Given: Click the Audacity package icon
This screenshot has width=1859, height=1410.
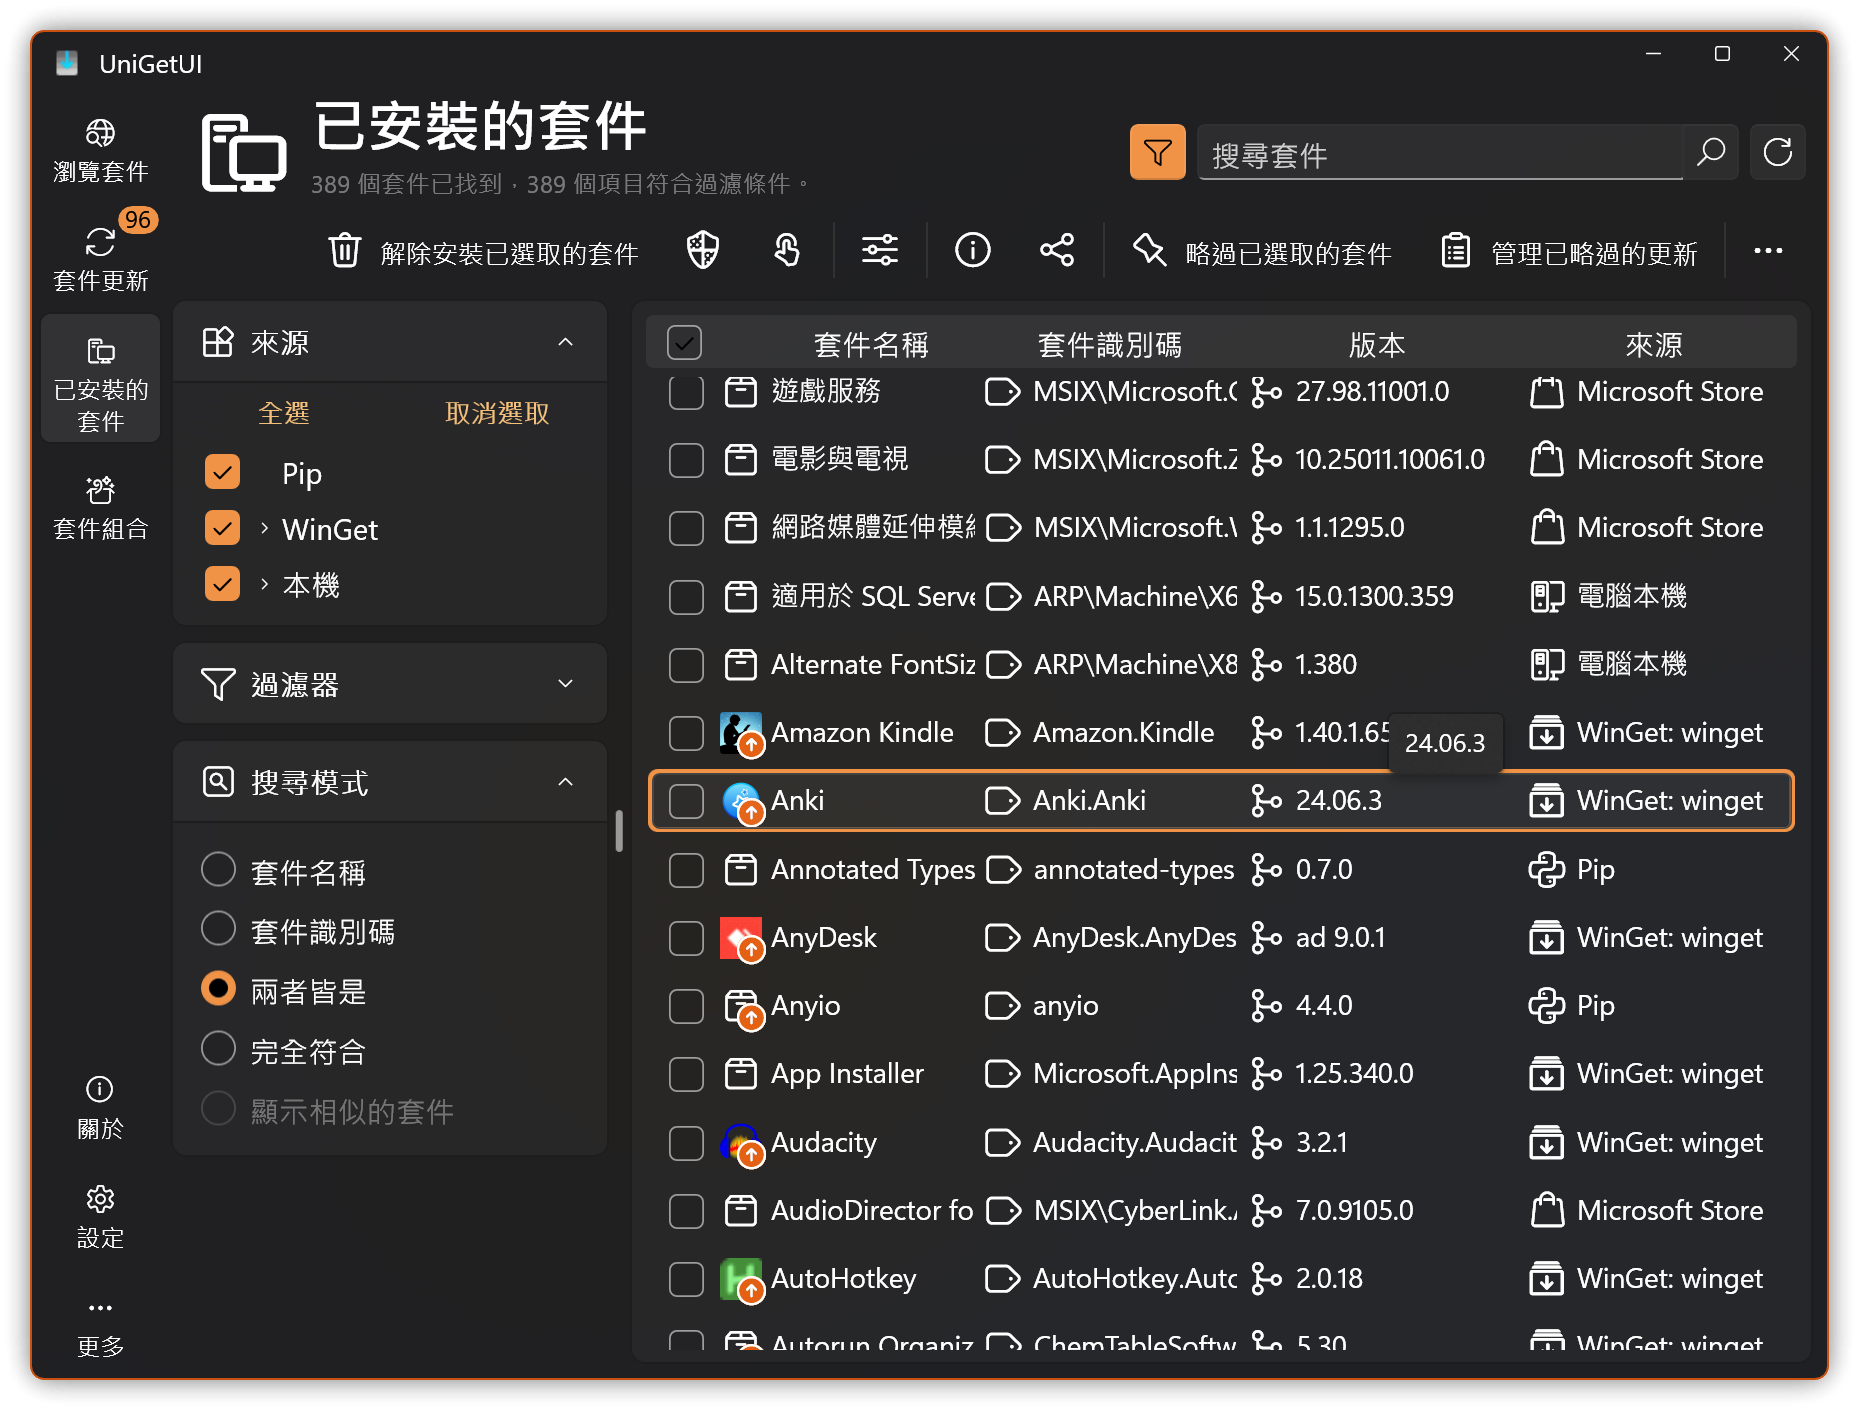Looking at the screenshot, I should [x=742, y=1144].
